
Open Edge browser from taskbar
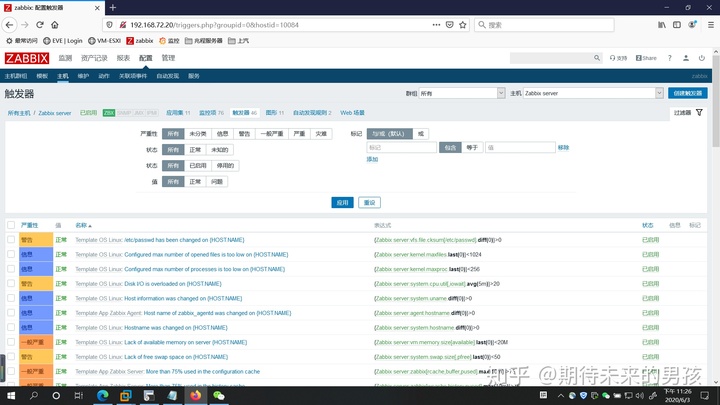[102, 395]
